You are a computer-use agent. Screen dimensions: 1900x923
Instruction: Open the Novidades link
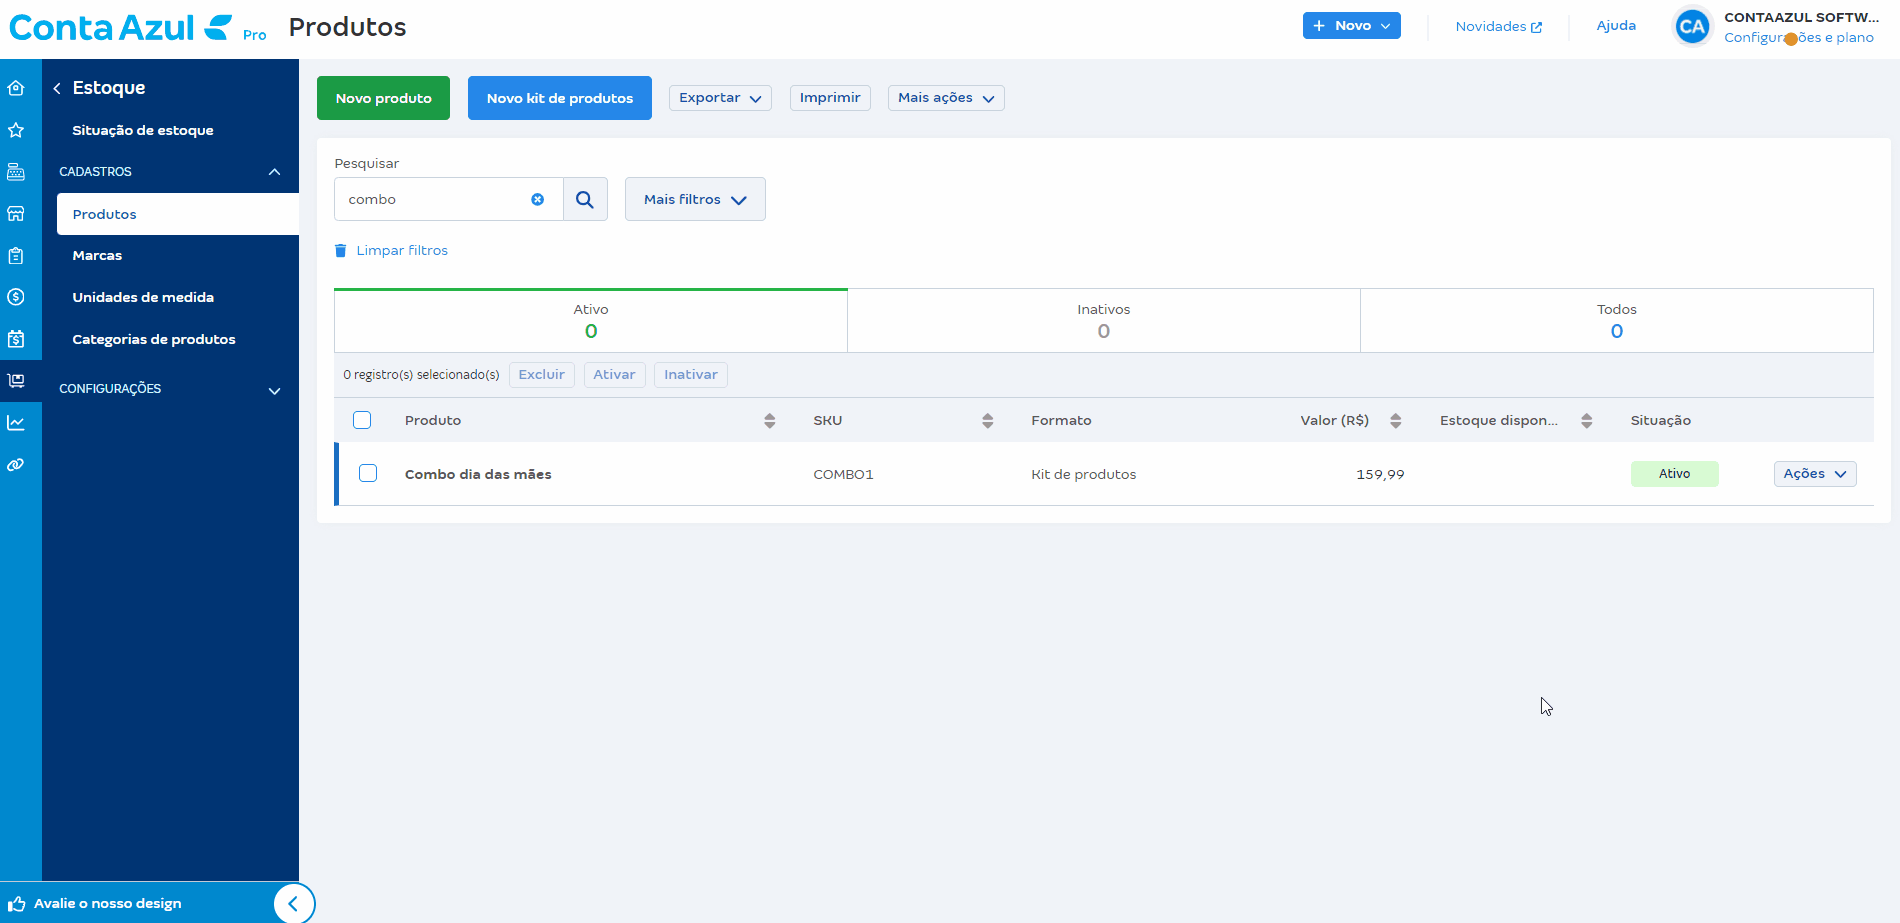pyautogui.click(x=1498, y=27)
